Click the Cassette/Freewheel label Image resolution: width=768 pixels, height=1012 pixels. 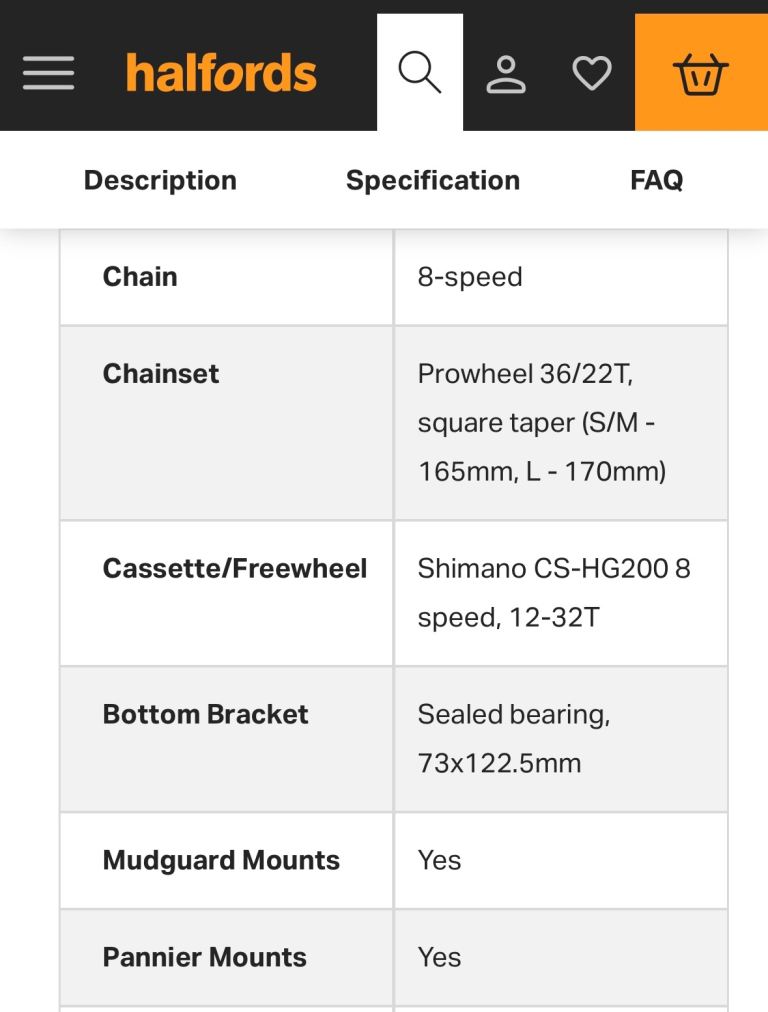click(x=236, y=567)
